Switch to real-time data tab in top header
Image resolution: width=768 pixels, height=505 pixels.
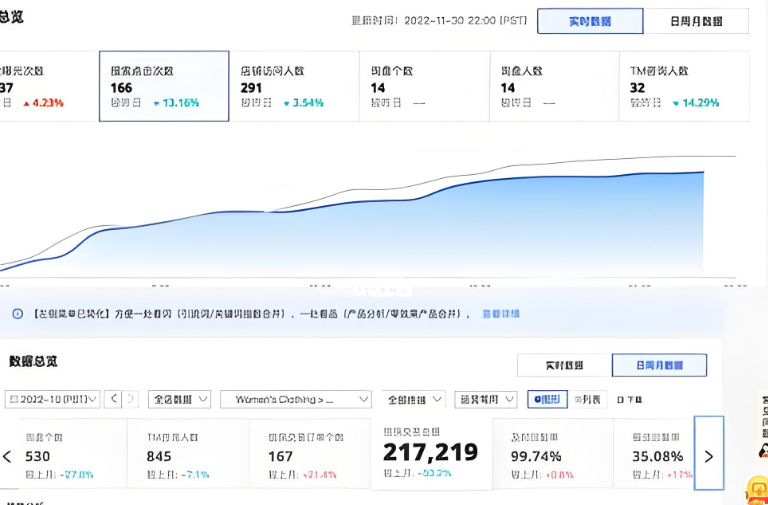[589, 21]
